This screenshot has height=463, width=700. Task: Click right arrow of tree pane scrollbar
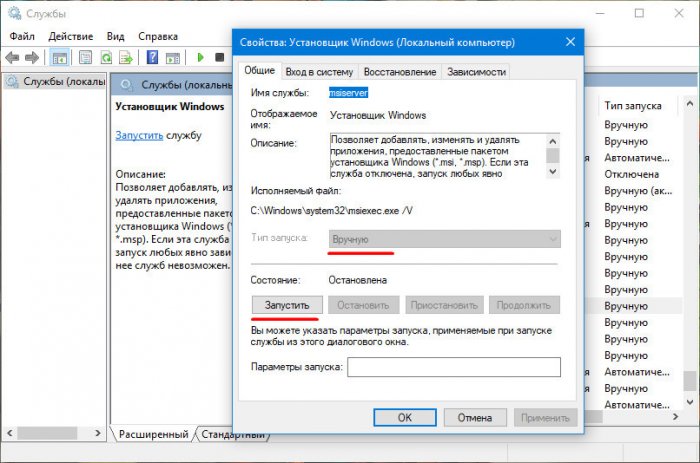[98, 433]
